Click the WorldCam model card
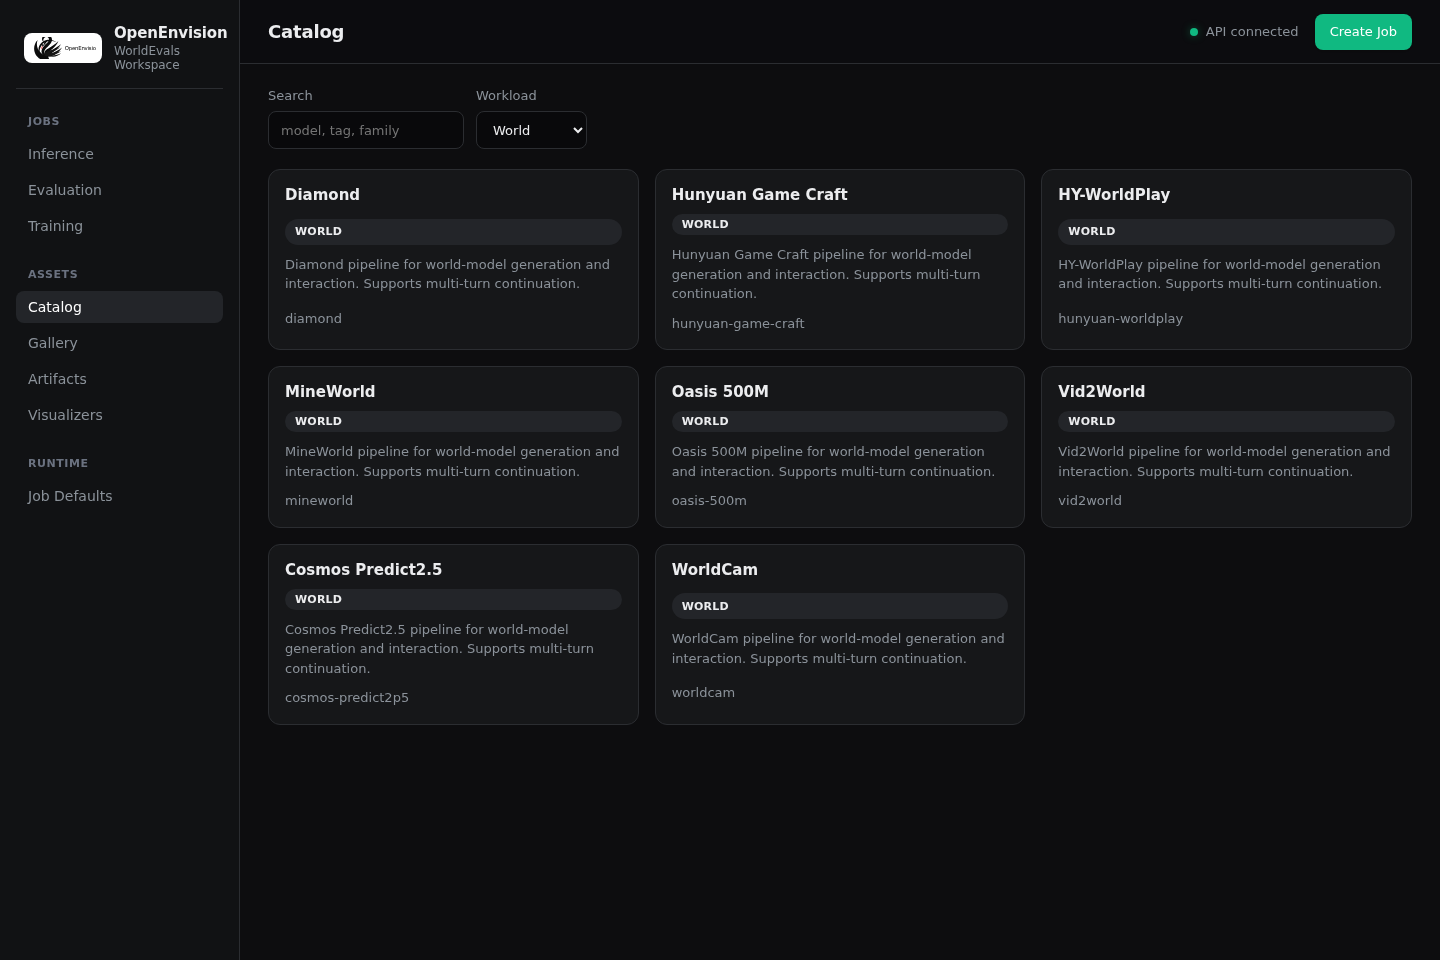 840,634
